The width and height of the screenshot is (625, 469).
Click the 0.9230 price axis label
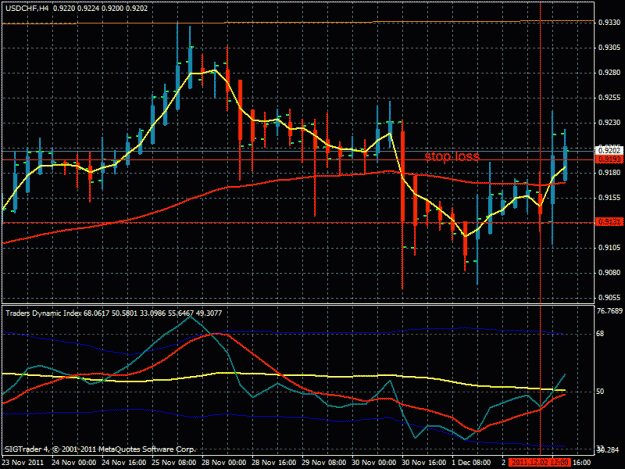click(x=609, y=123)
